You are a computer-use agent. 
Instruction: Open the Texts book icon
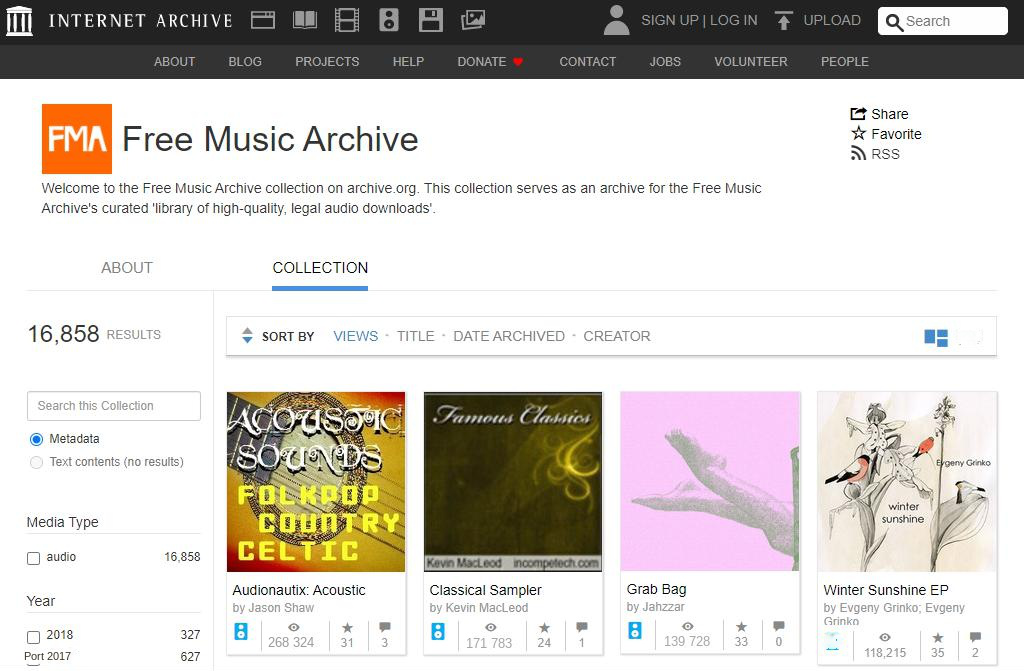305,19
